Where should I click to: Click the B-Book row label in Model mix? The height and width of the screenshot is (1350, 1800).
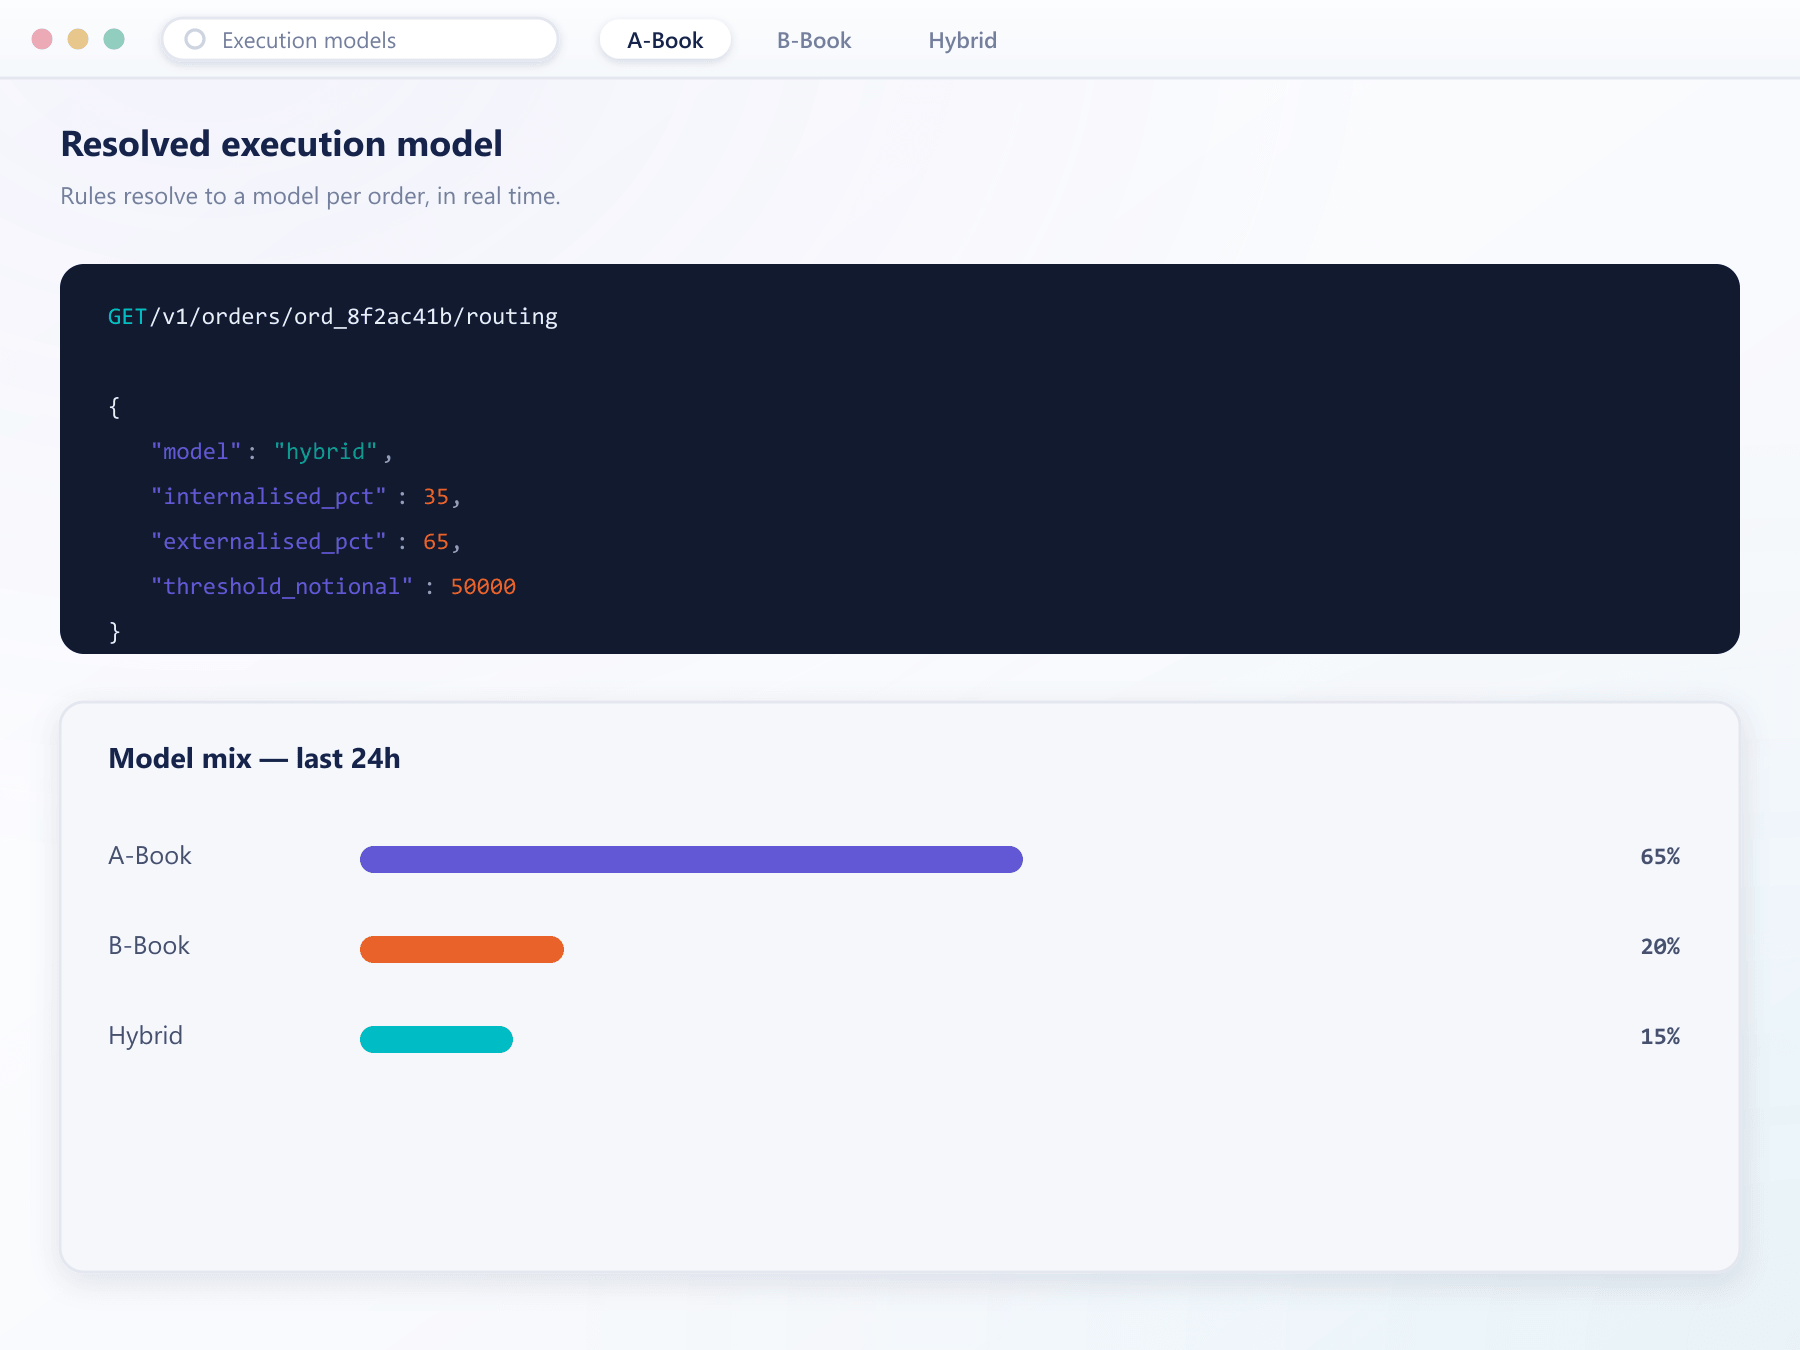(149, 946)
